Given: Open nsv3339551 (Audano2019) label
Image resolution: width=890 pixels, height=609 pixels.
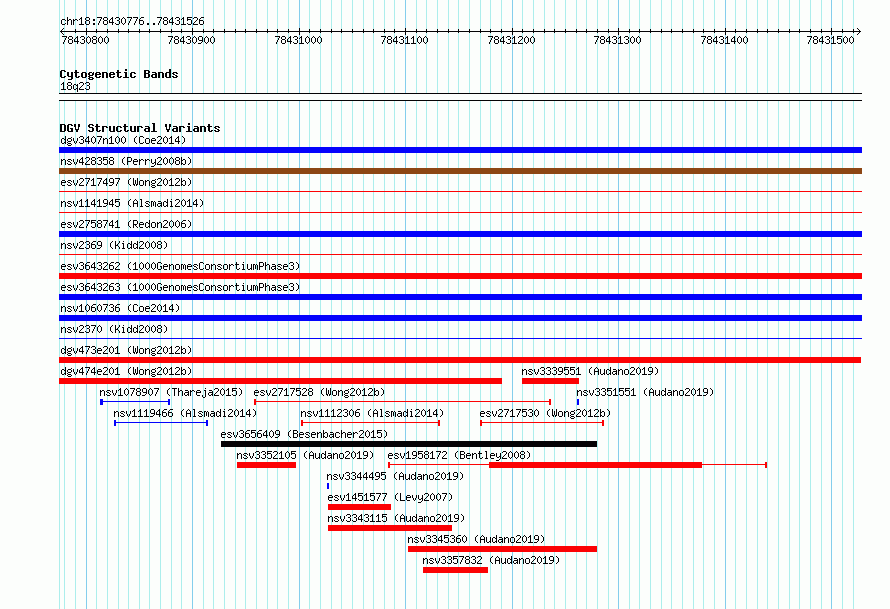Looking at the screenshot, I should coord(590,371).
